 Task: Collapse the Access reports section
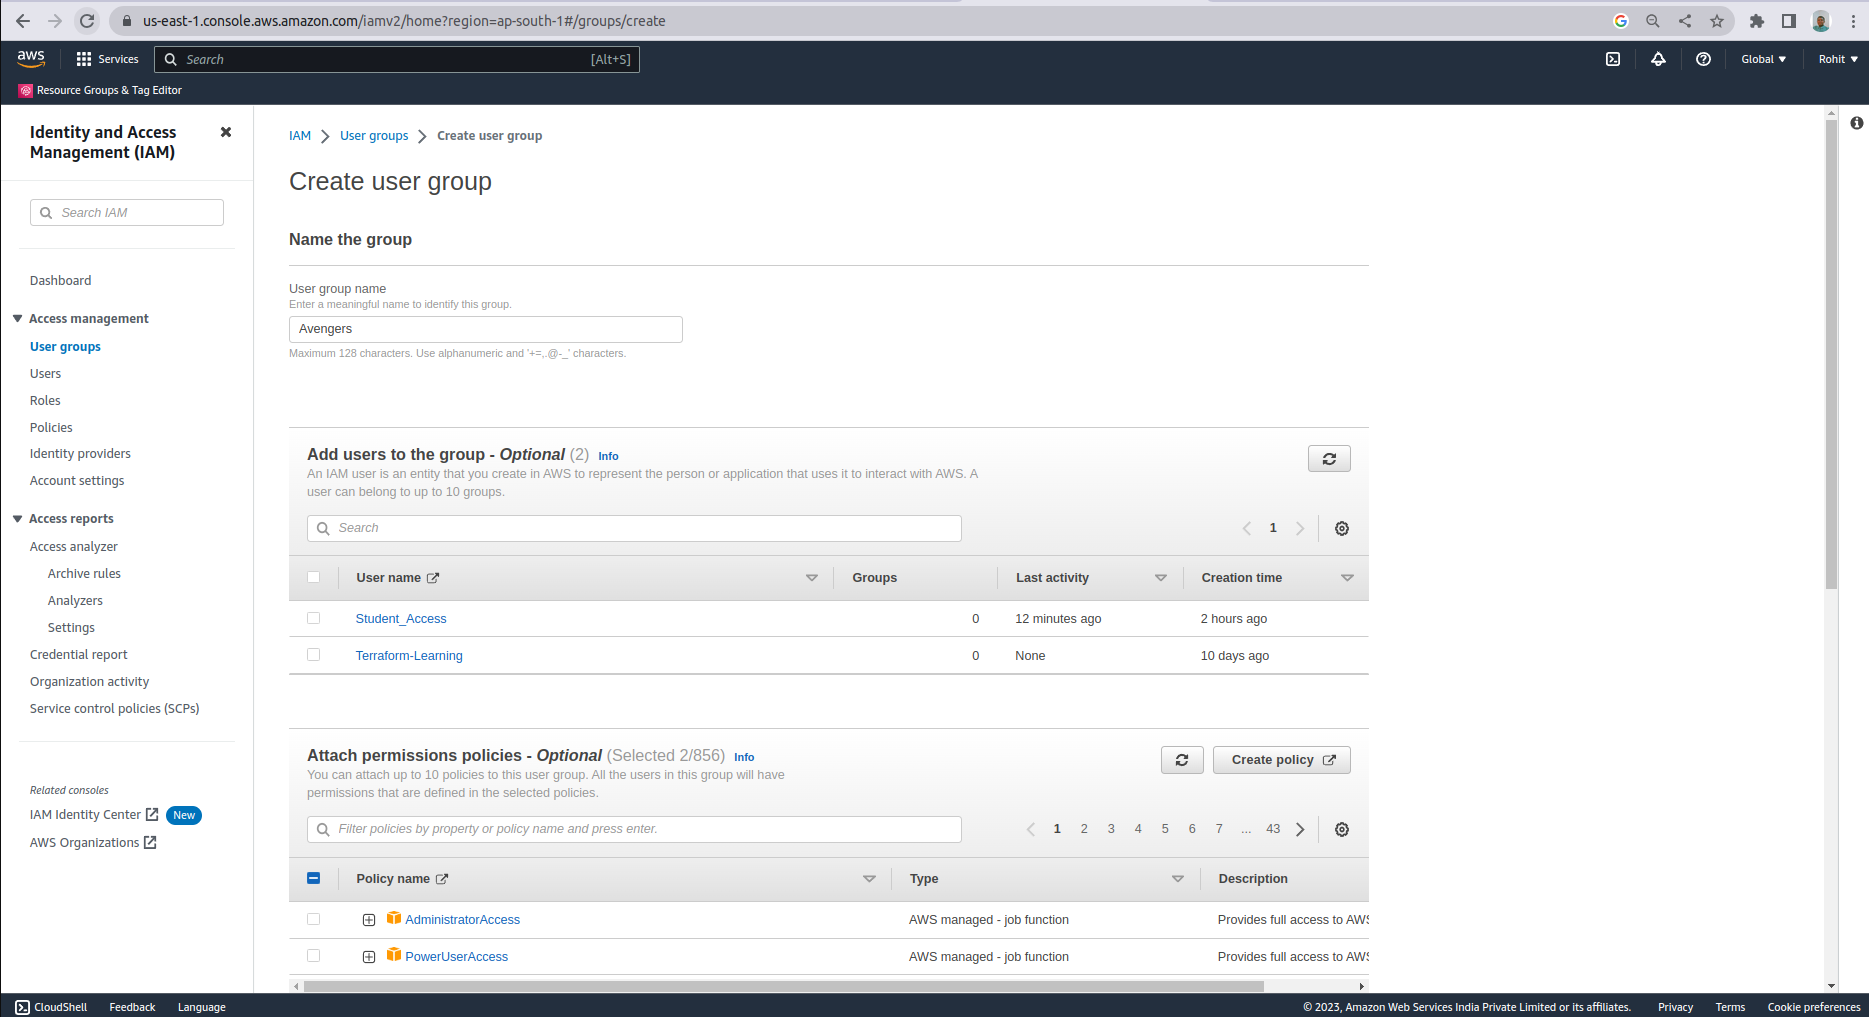pyautogui.click(x=18, y=519)
